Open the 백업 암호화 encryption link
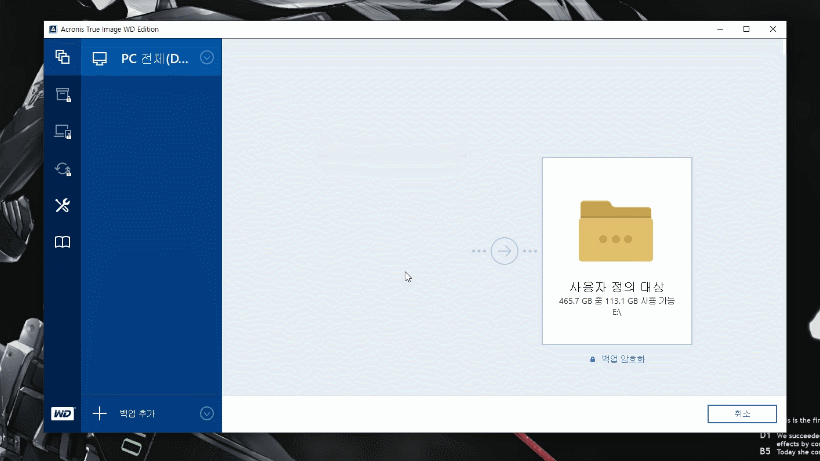The height and width of the screenshot is (461, 820). pos(623,359)
